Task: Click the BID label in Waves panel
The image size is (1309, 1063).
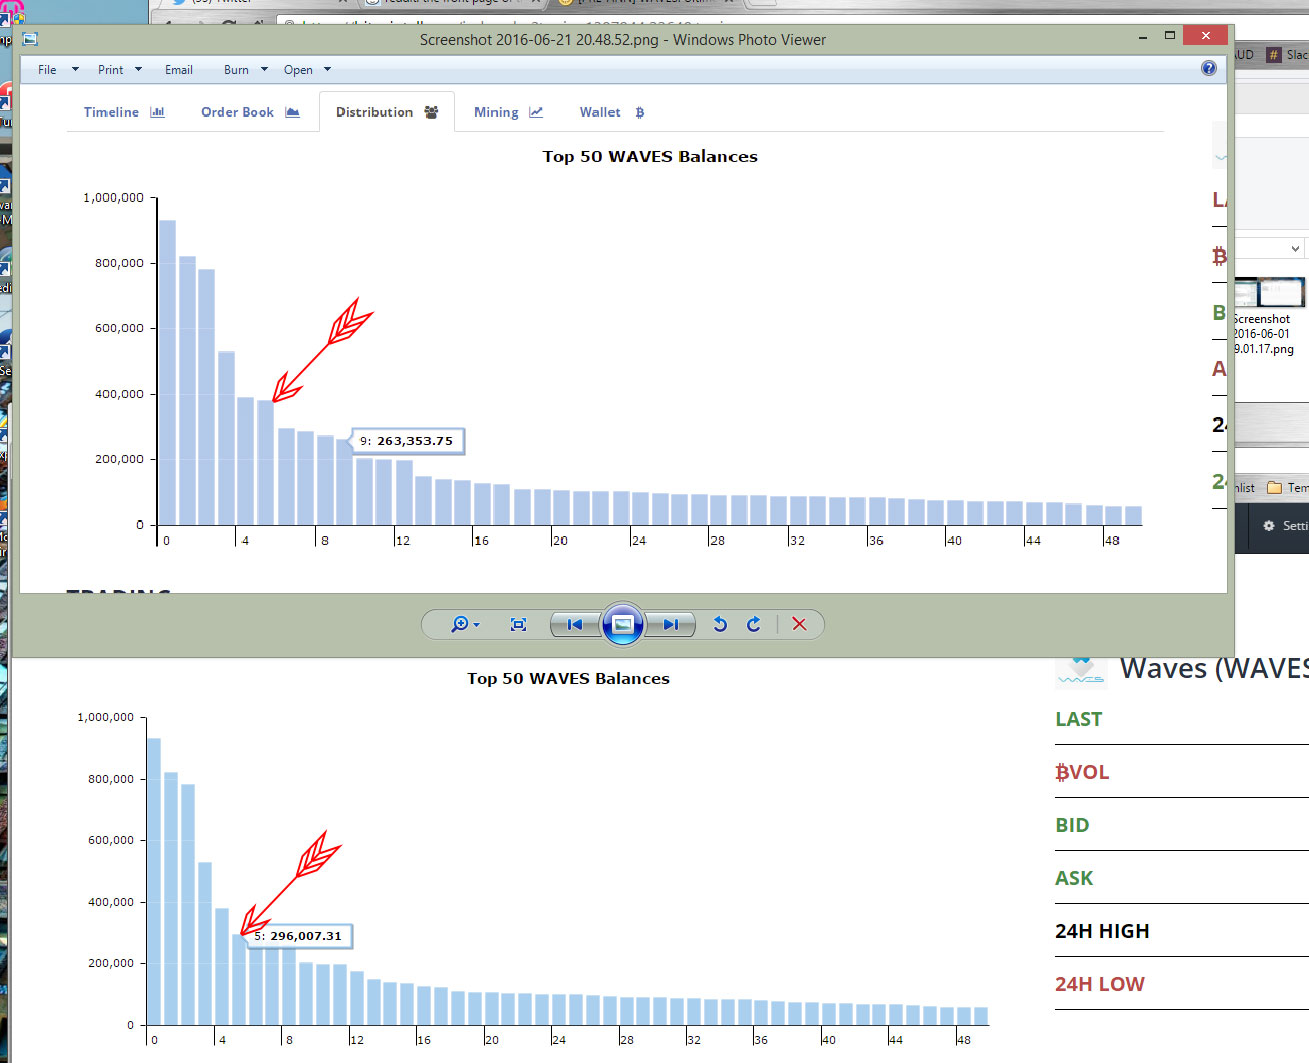Action: pos(1072,825)
